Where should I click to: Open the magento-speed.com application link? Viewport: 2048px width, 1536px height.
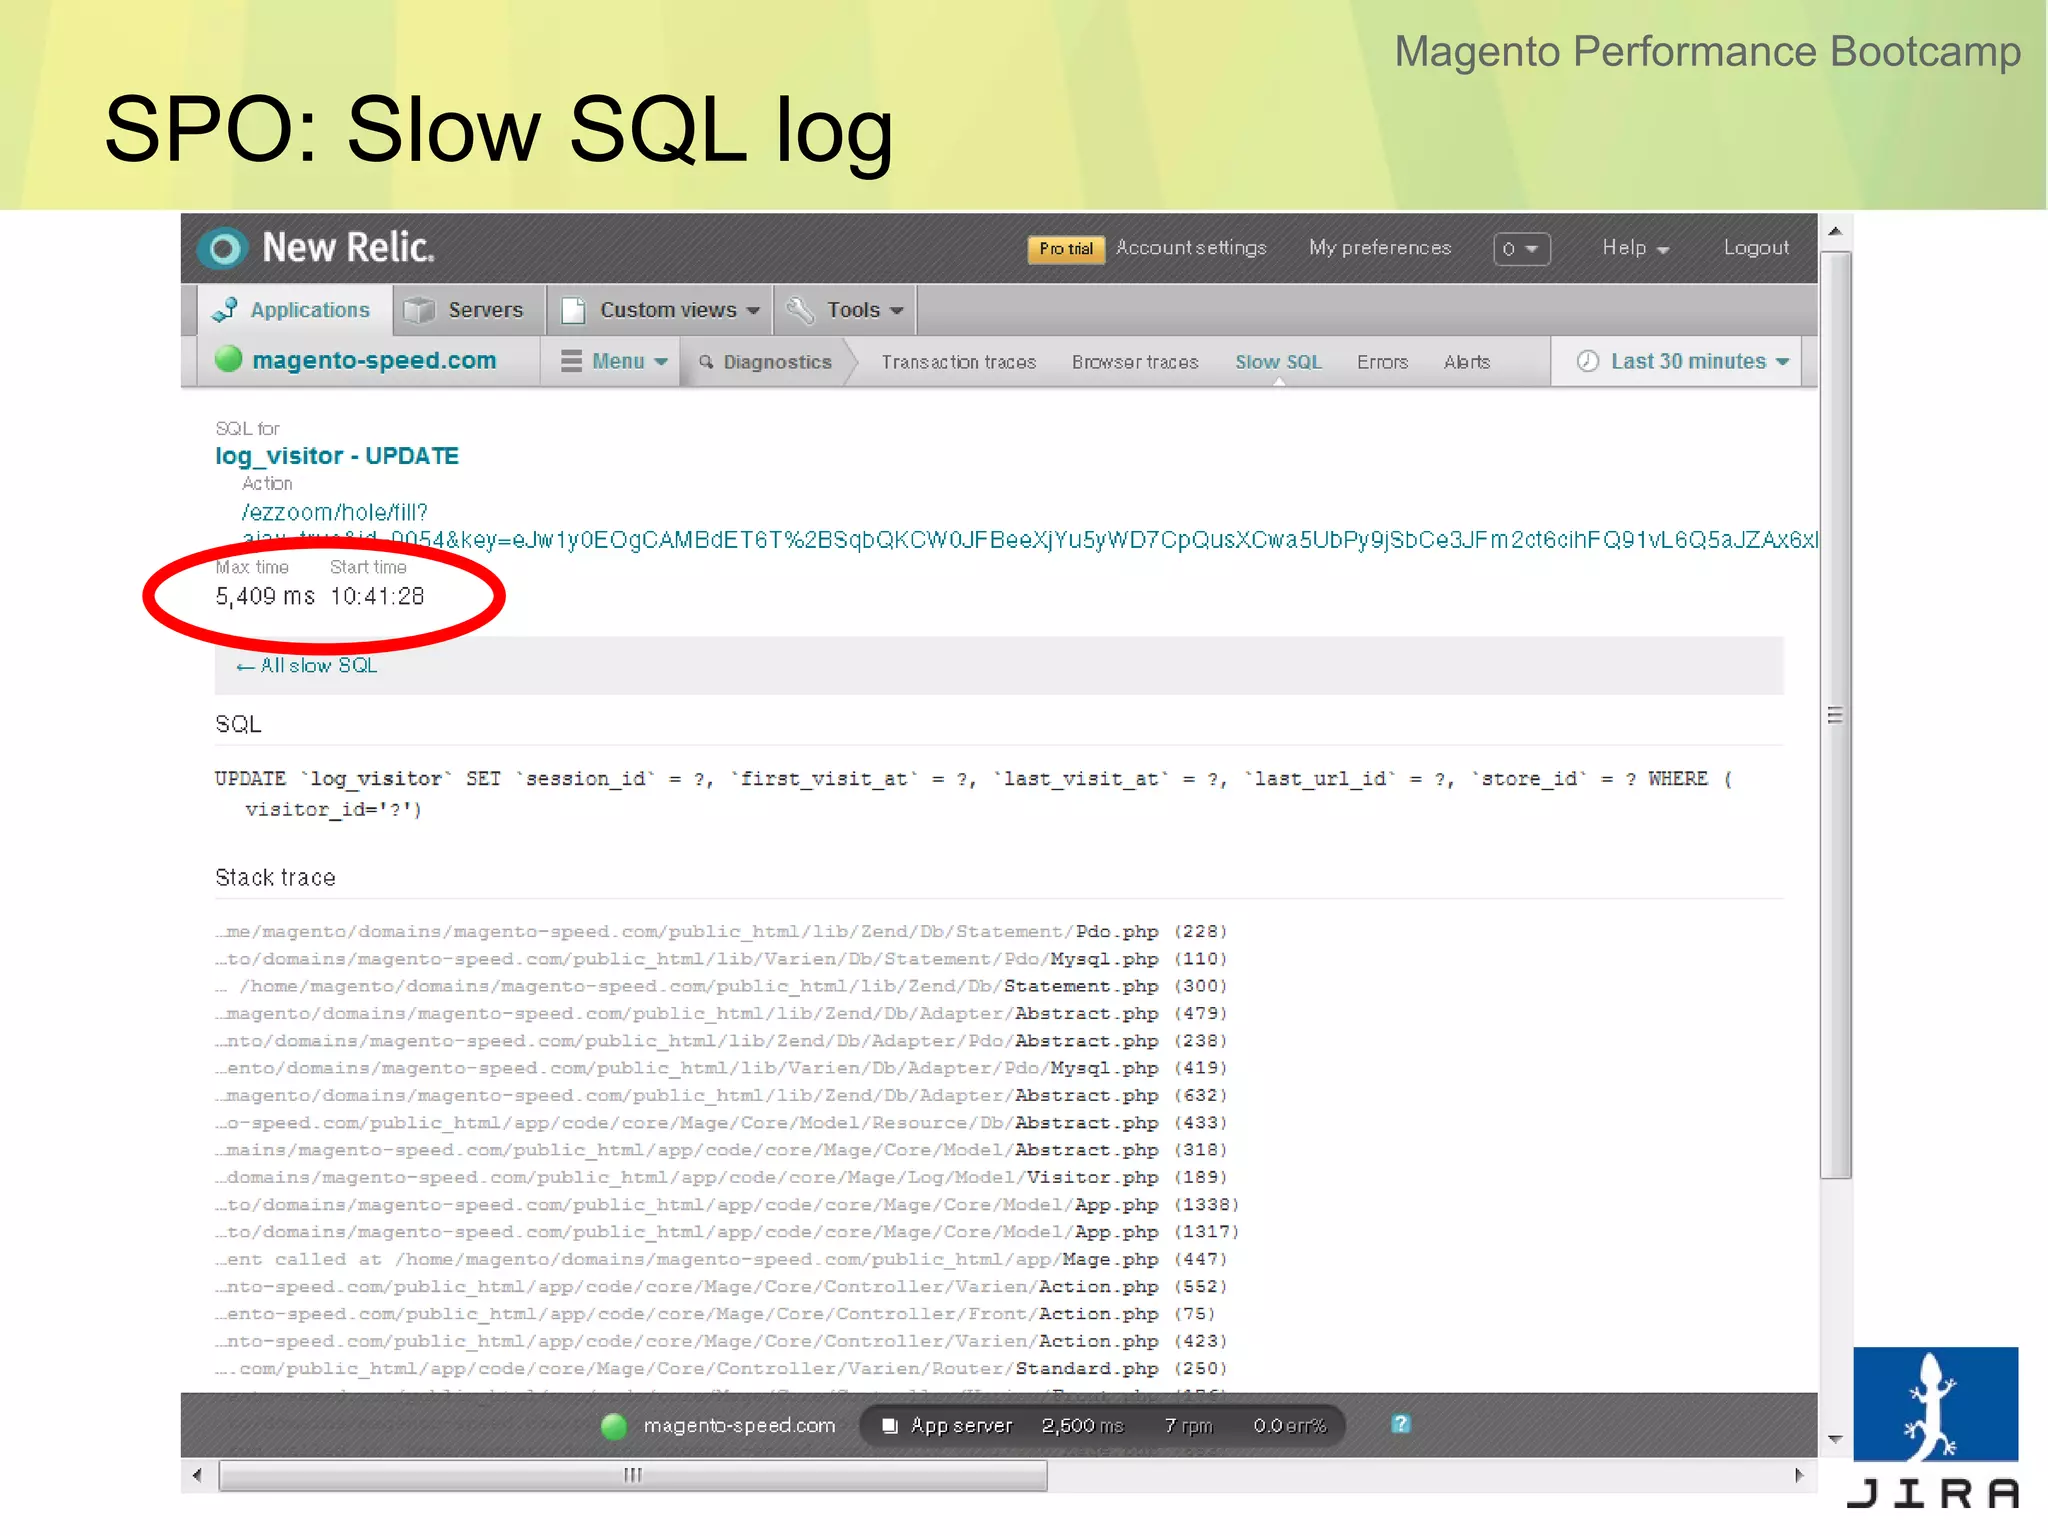(374, 360)
